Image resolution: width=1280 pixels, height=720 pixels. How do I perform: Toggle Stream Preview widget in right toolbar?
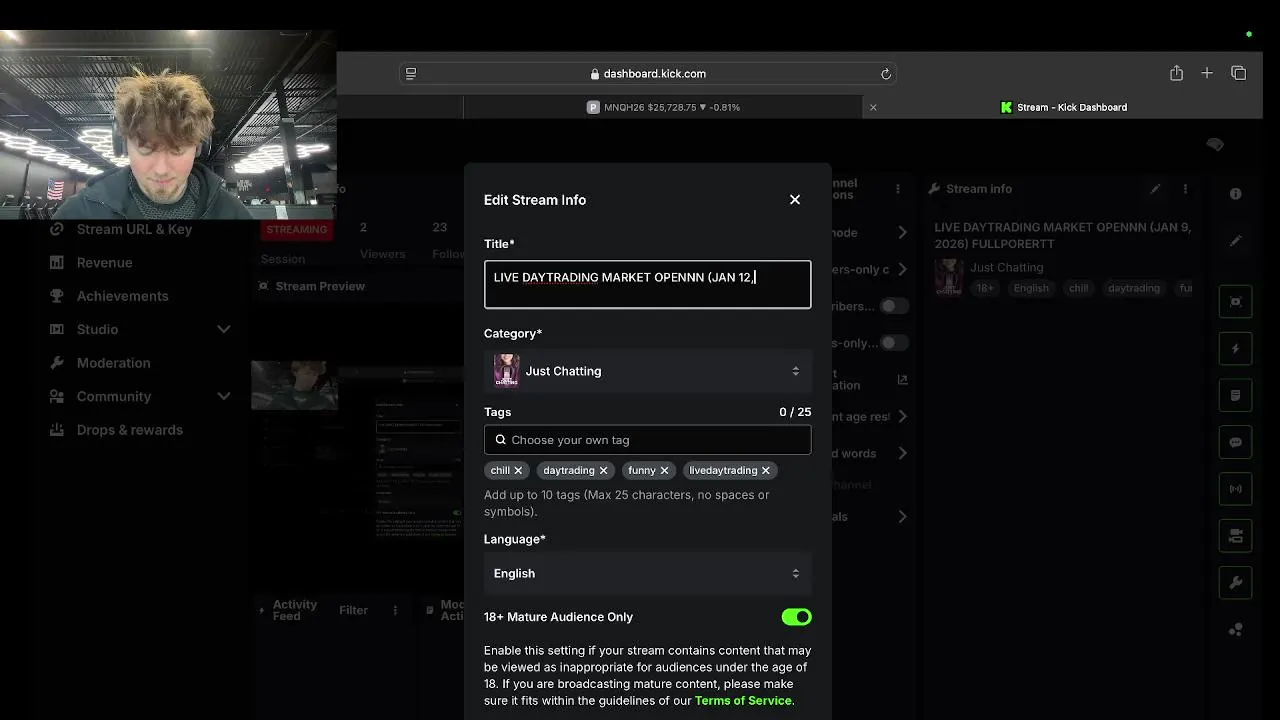(1236, 302)
